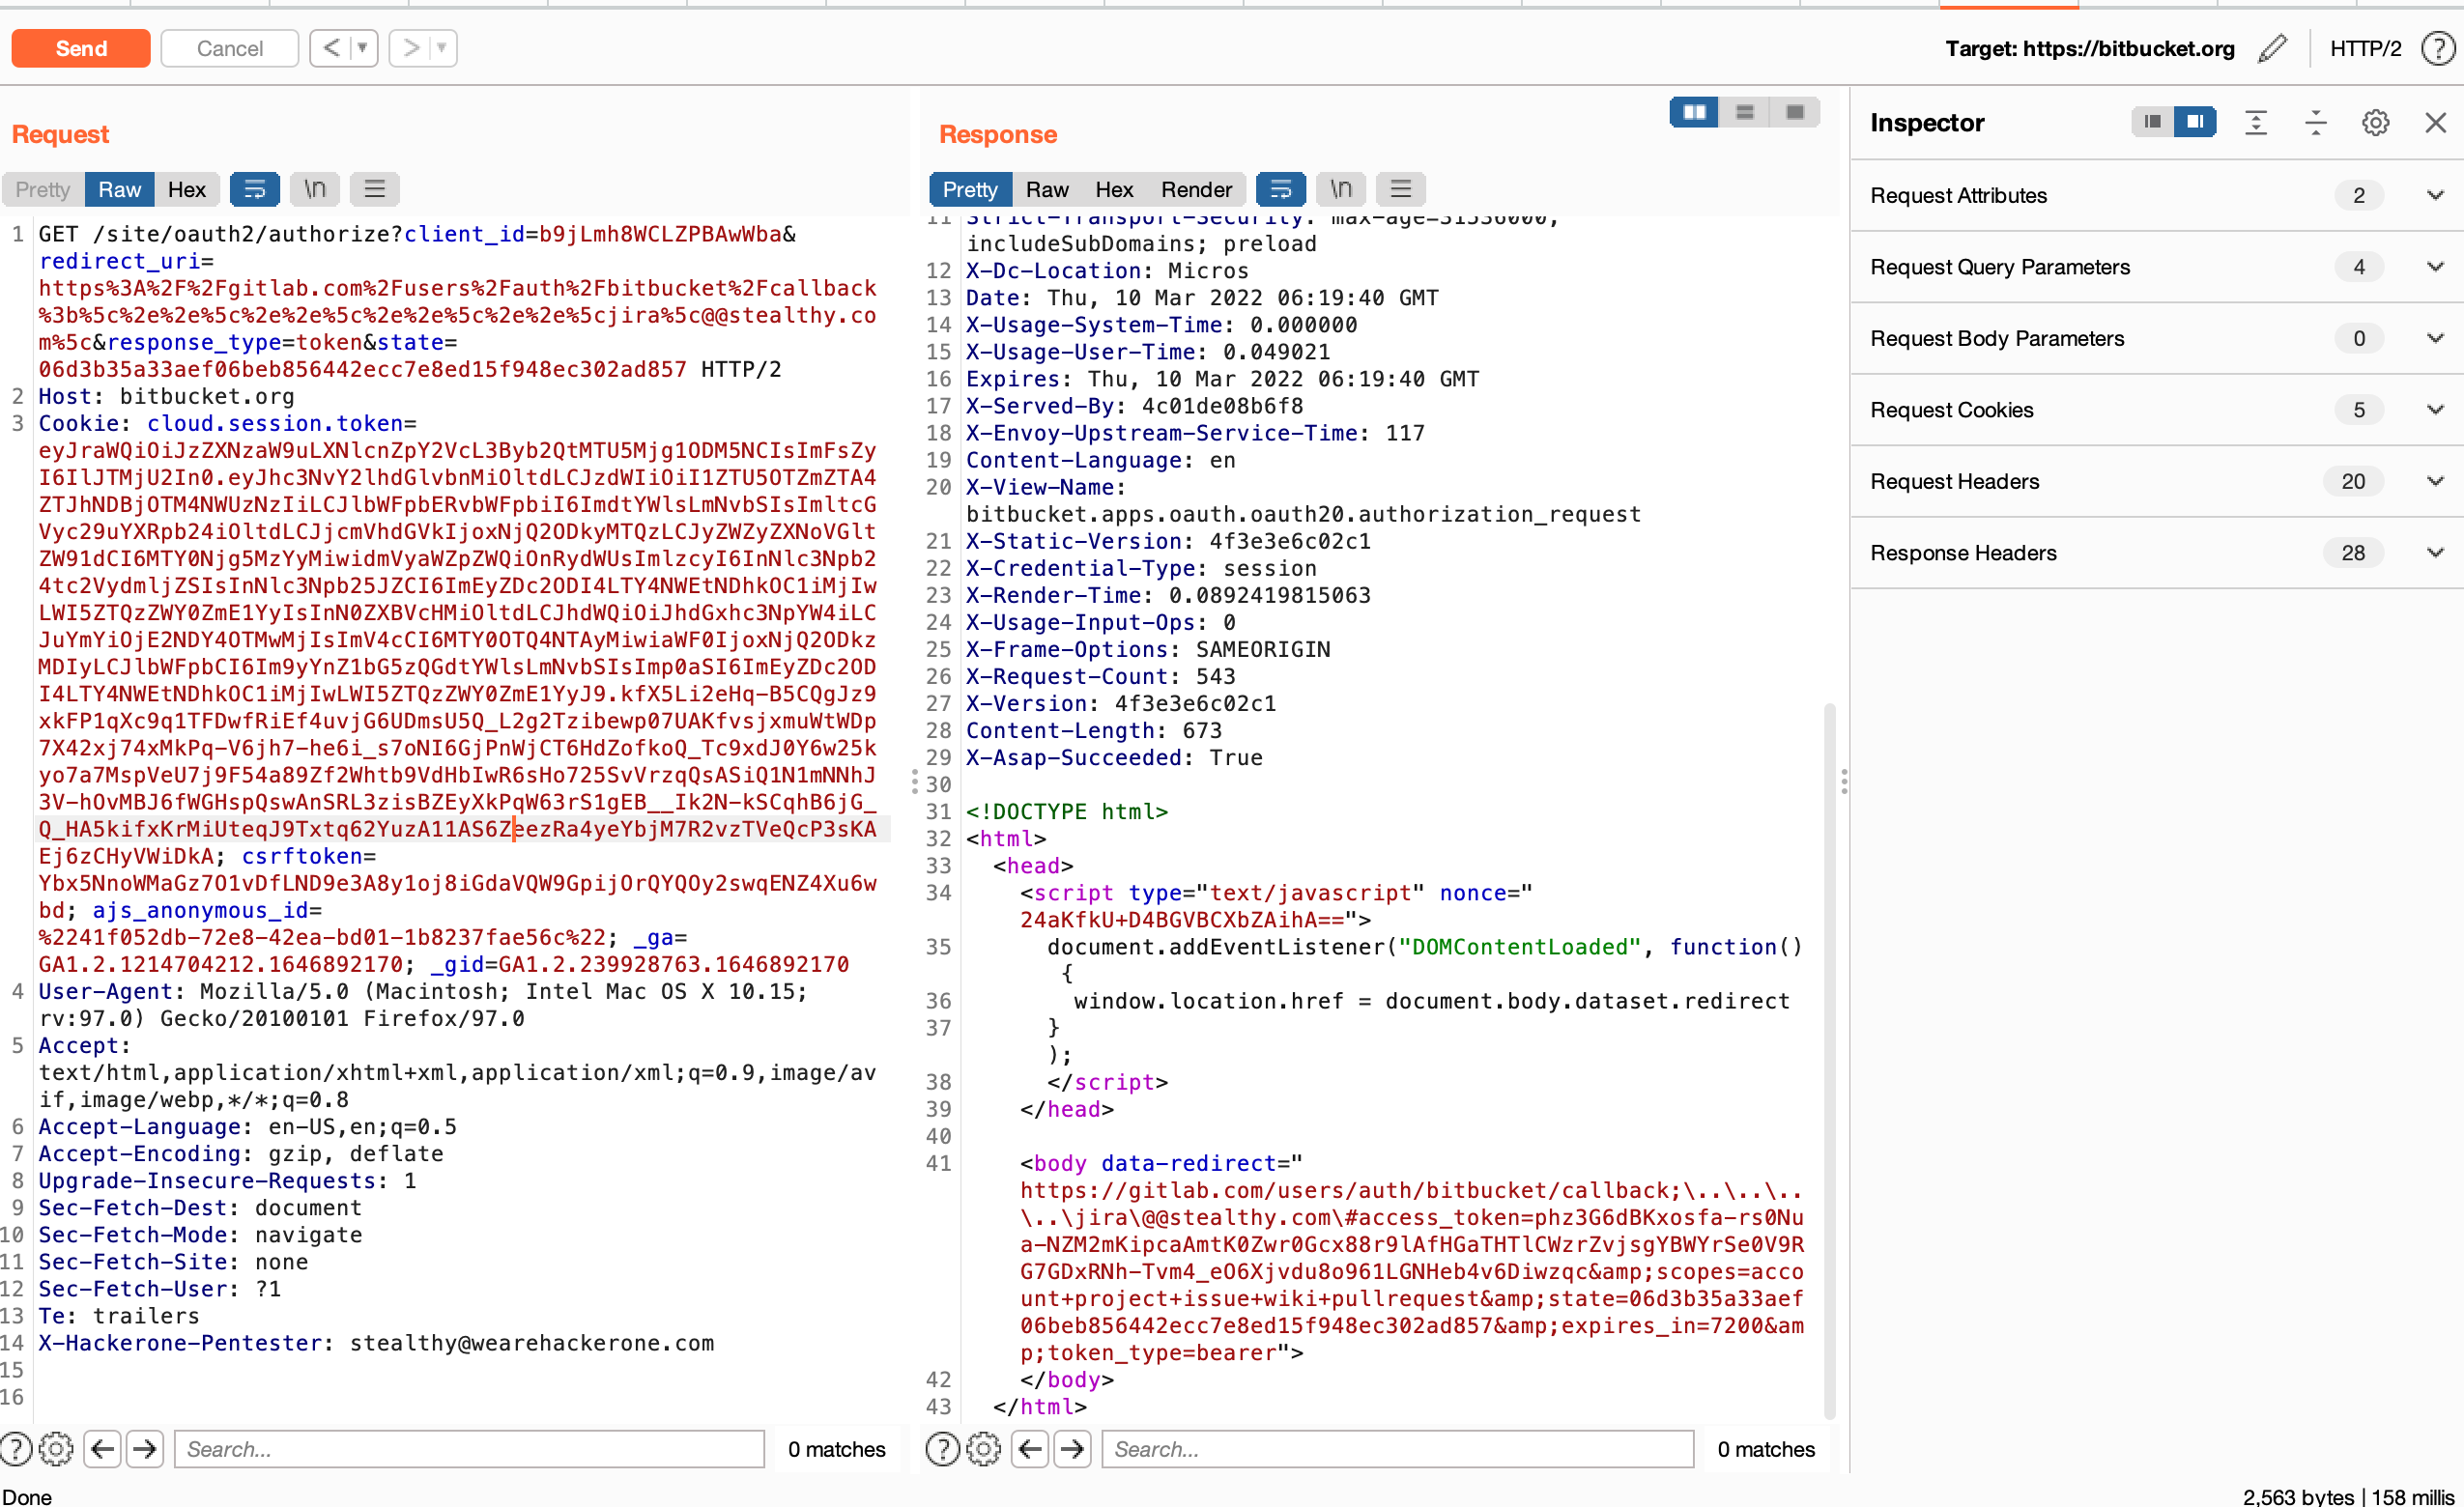Click the Inspector settings gear icon
Viewport: 2464px width, 1507px height.
pyautogui.click(x=2380, y=122)
